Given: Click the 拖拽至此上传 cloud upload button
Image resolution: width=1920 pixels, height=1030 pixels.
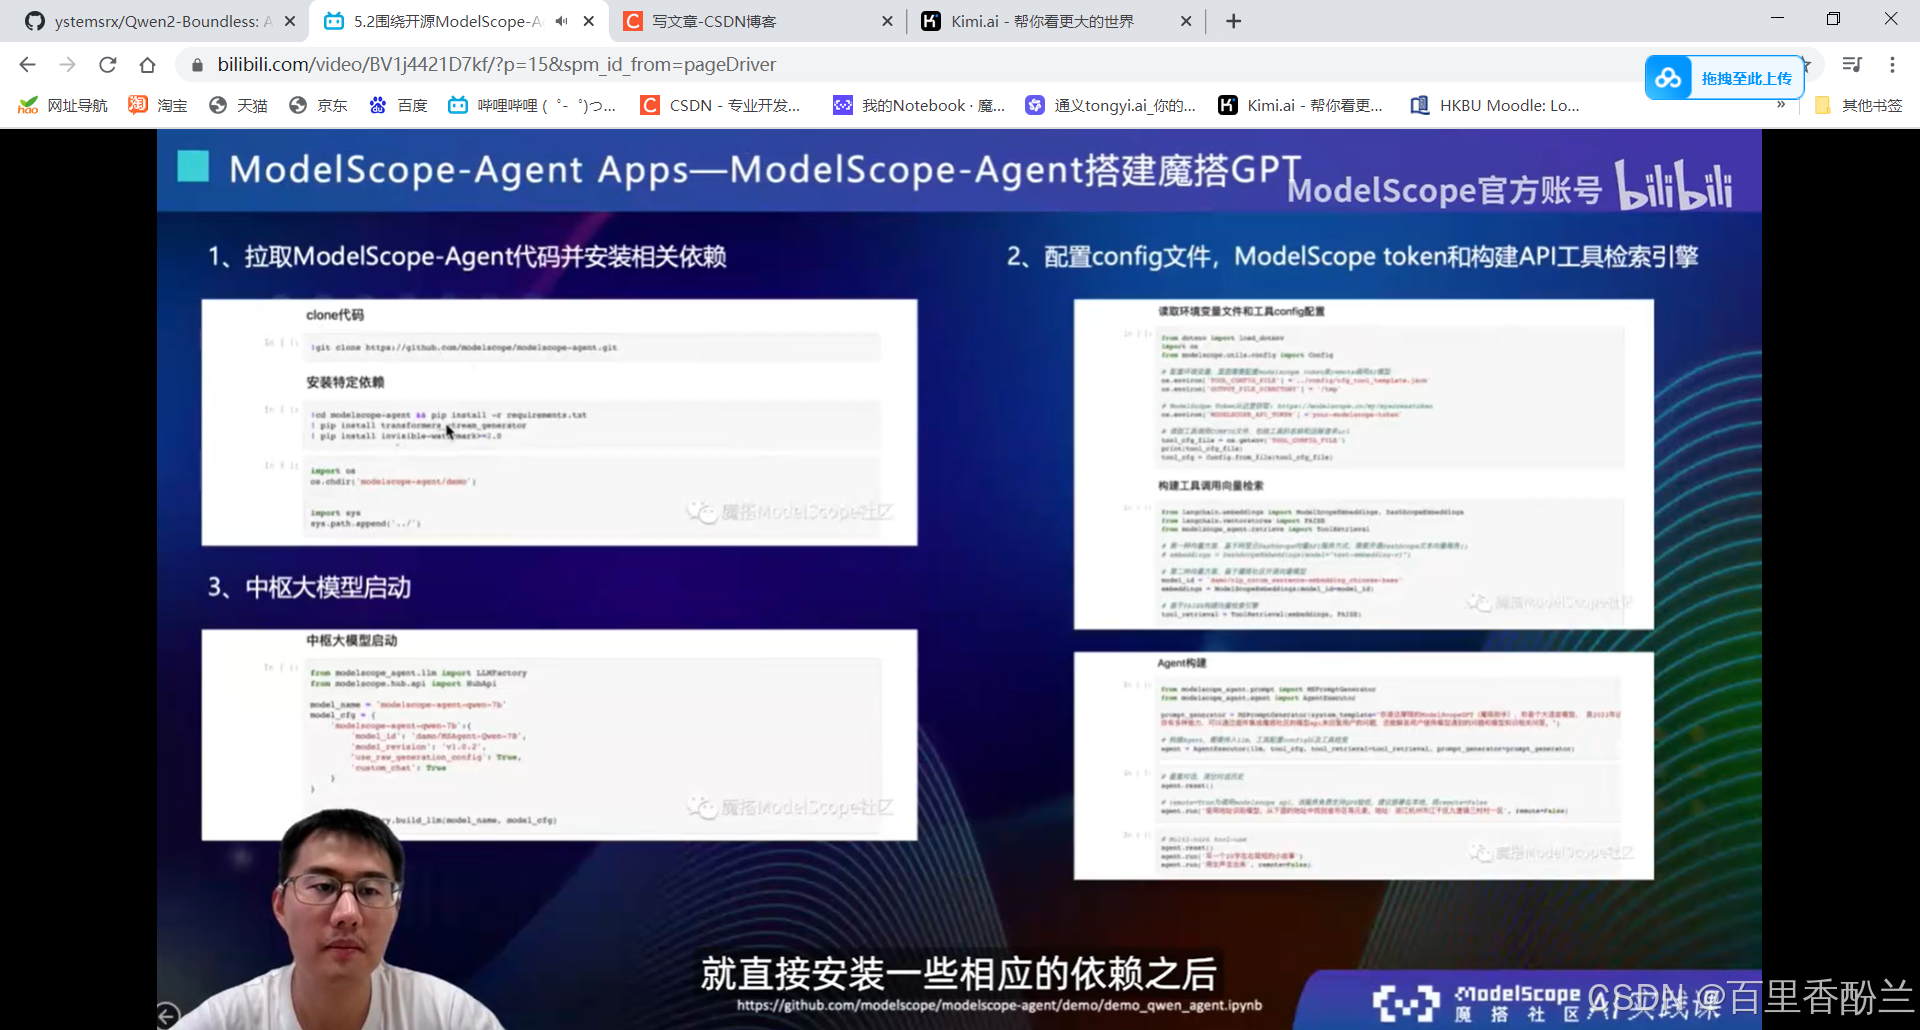Looking at the screenshot, I should (x=1724, y=78).
